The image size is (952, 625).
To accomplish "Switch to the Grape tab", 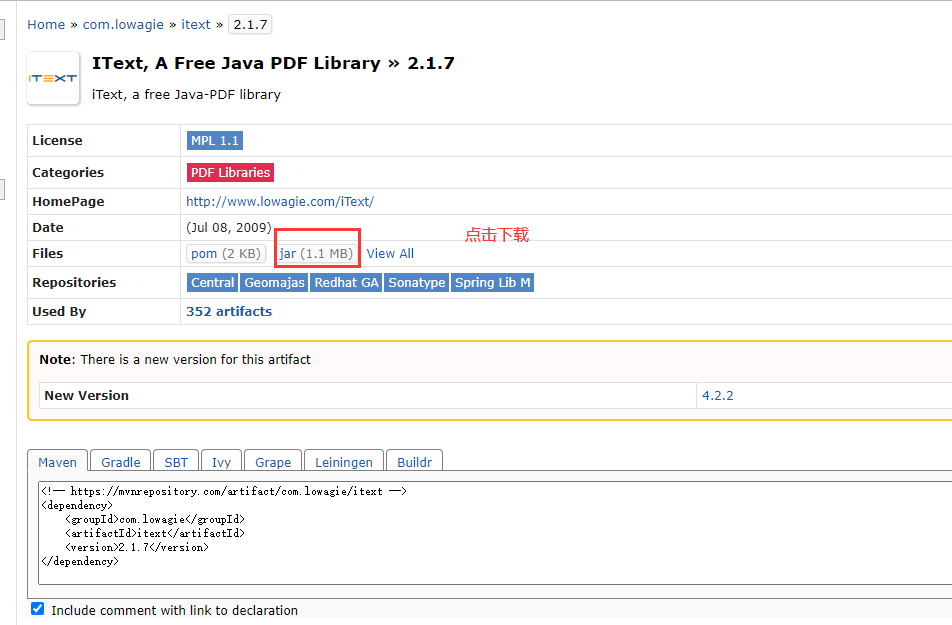I will point(272,462).
